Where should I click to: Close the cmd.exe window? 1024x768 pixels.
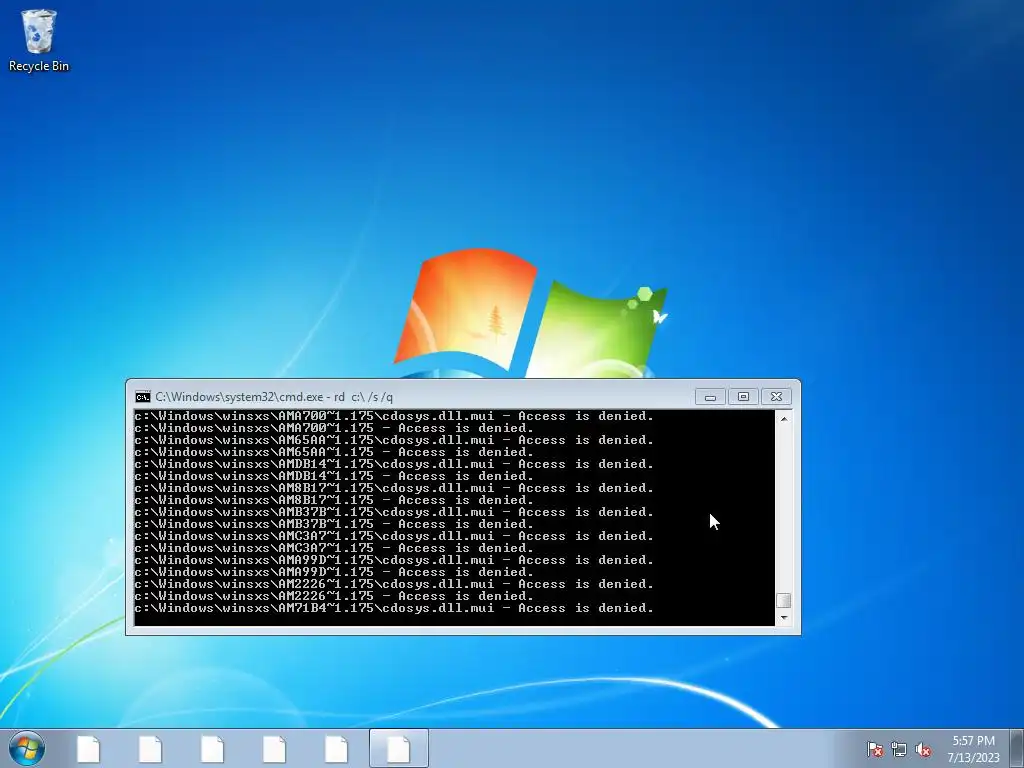(x=776, y=396)
